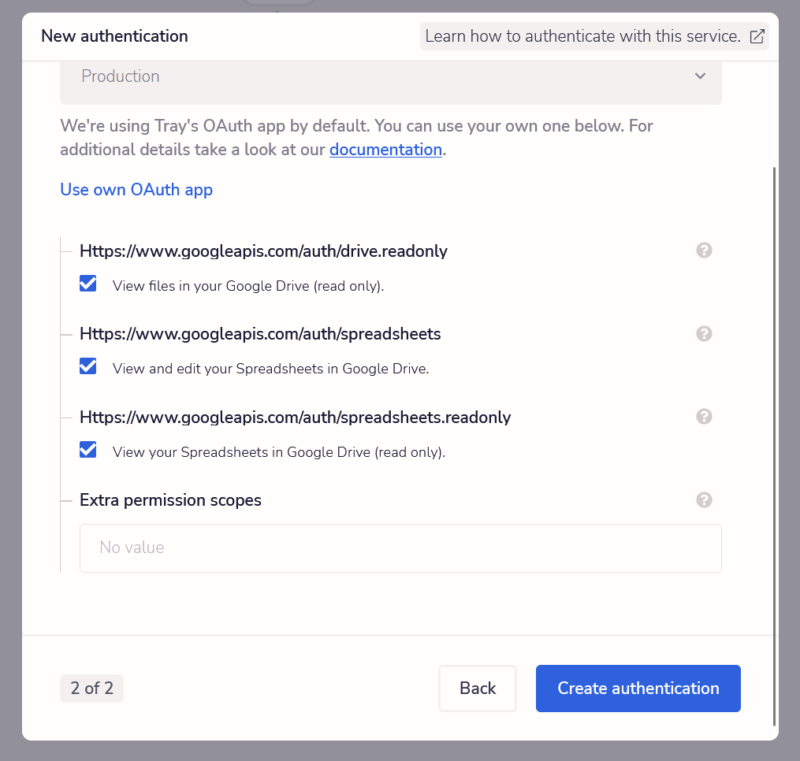This screenshot has width=800, height=761.
Task: Click help icon for spreadsheets.readonly scope
Action: tap(704, 417)
